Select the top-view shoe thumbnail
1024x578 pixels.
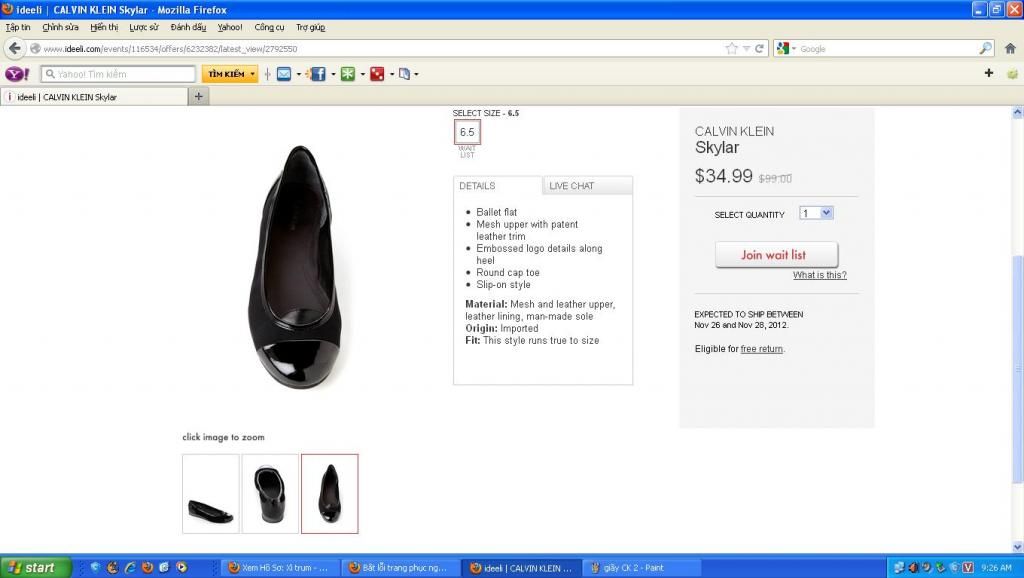[x=330, y=494]
